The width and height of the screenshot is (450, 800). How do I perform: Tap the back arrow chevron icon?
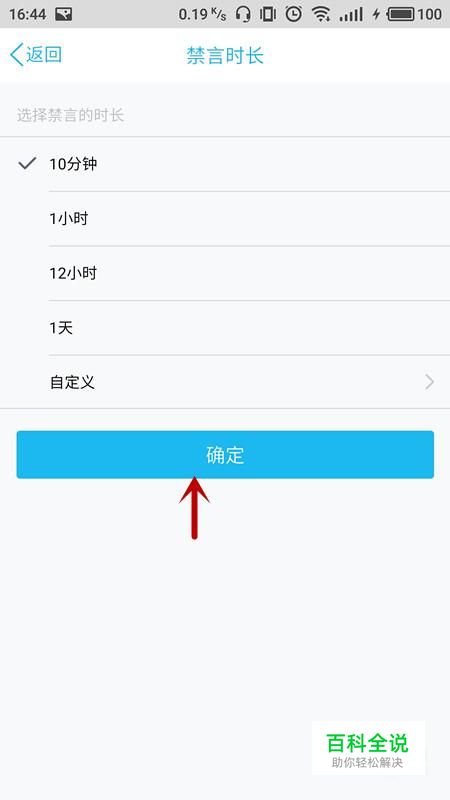16,55
